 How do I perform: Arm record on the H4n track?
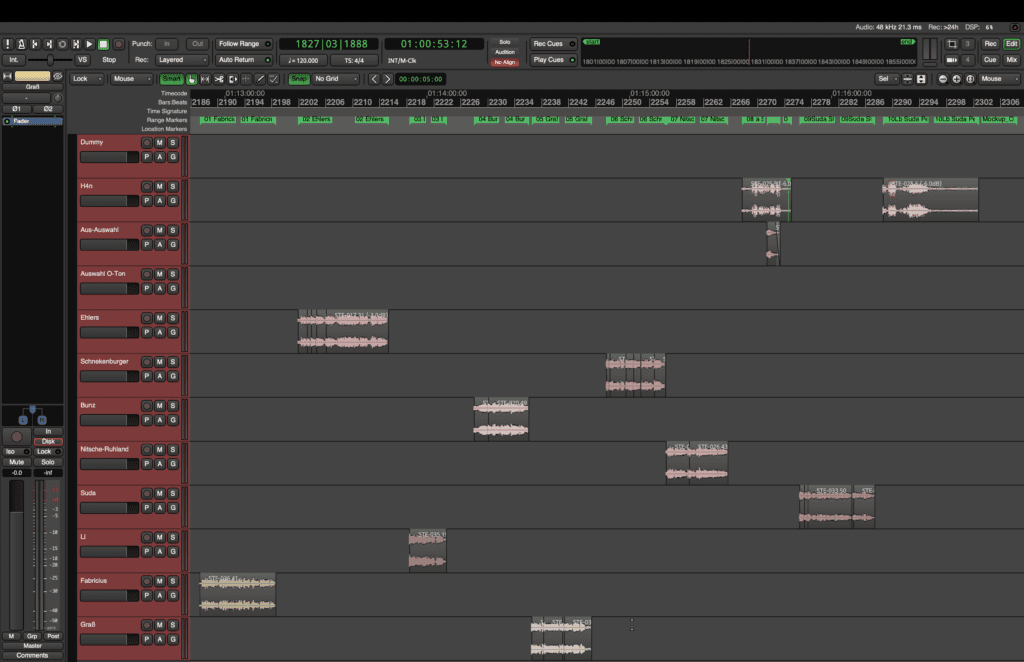coord(146,186)
